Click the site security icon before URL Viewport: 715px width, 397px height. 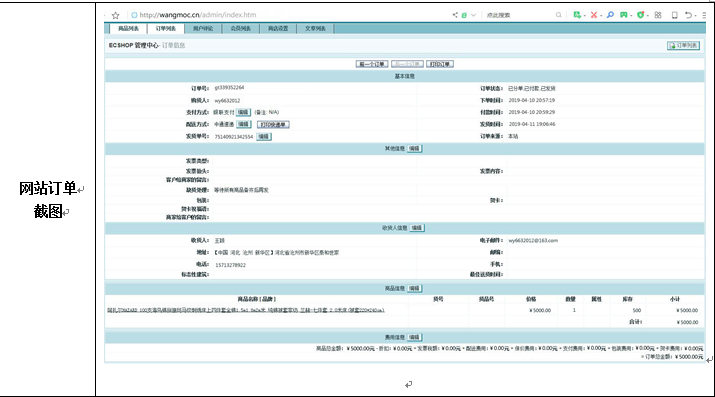pos(134,15)
